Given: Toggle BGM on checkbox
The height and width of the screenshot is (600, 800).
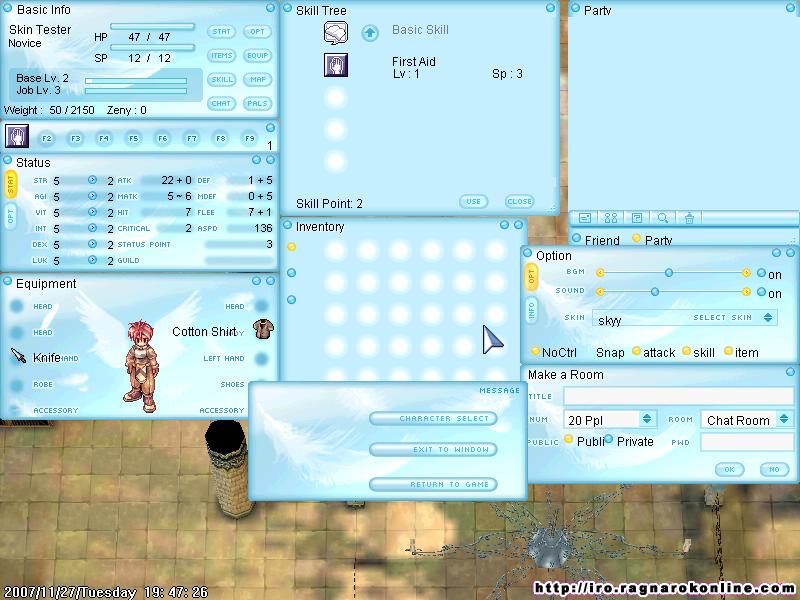Looking at the screenshot, I should pos(761,273).
